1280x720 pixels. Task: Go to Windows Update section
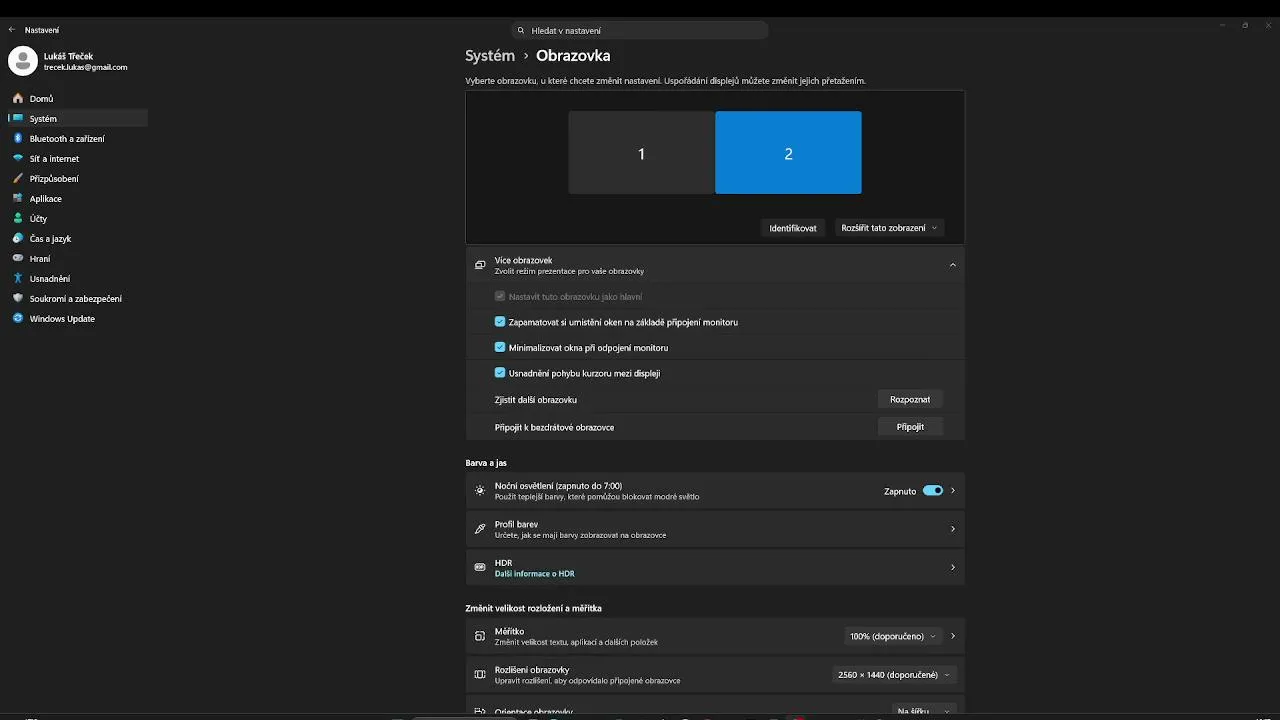click(x=78, y=319)
